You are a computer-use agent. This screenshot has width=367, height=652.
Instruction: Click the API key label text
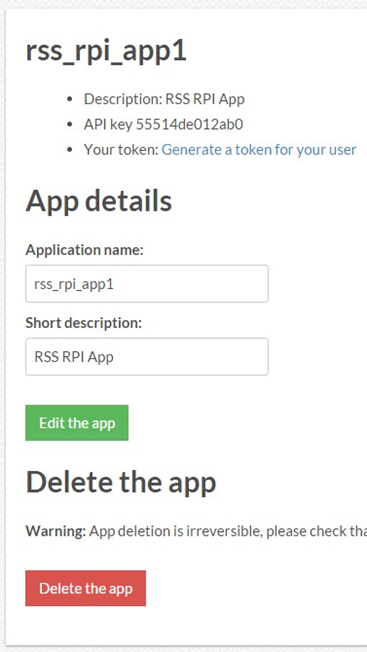108,124
